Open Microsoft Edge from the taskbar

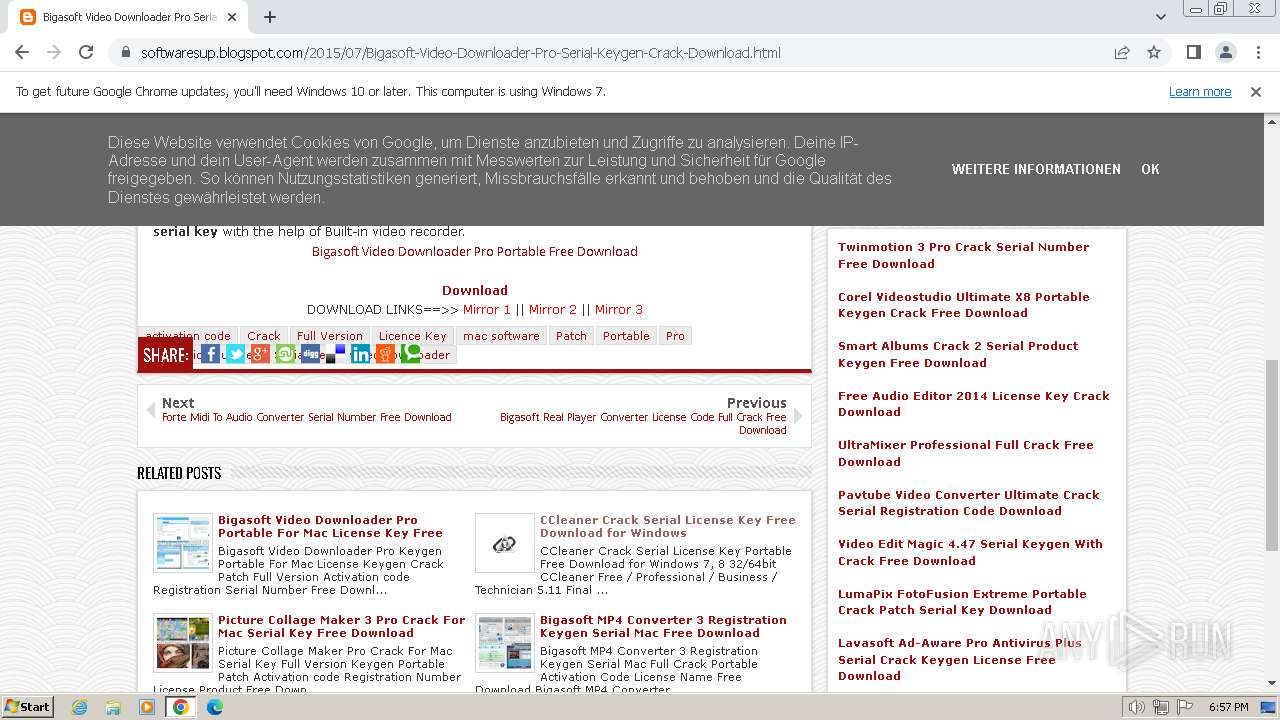(x=215, y=707)
